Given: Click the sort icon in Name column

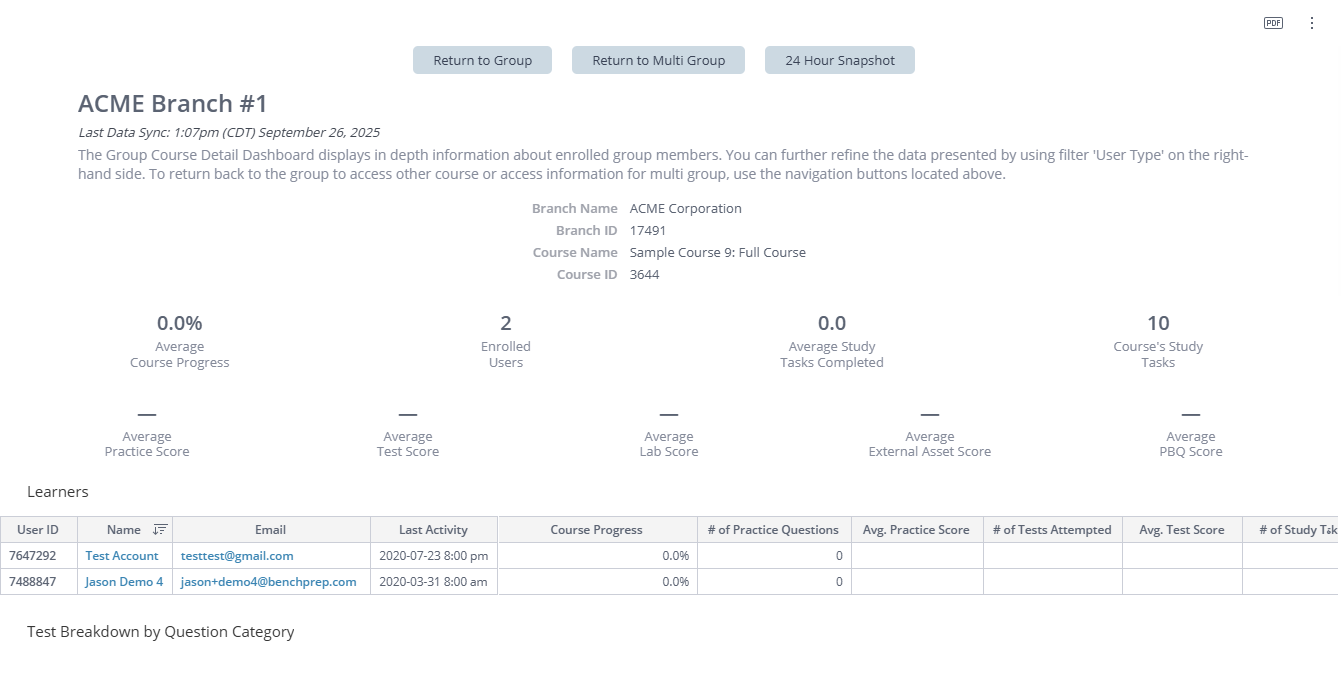Looking at the screenshot, I should (x=160, y=530).
